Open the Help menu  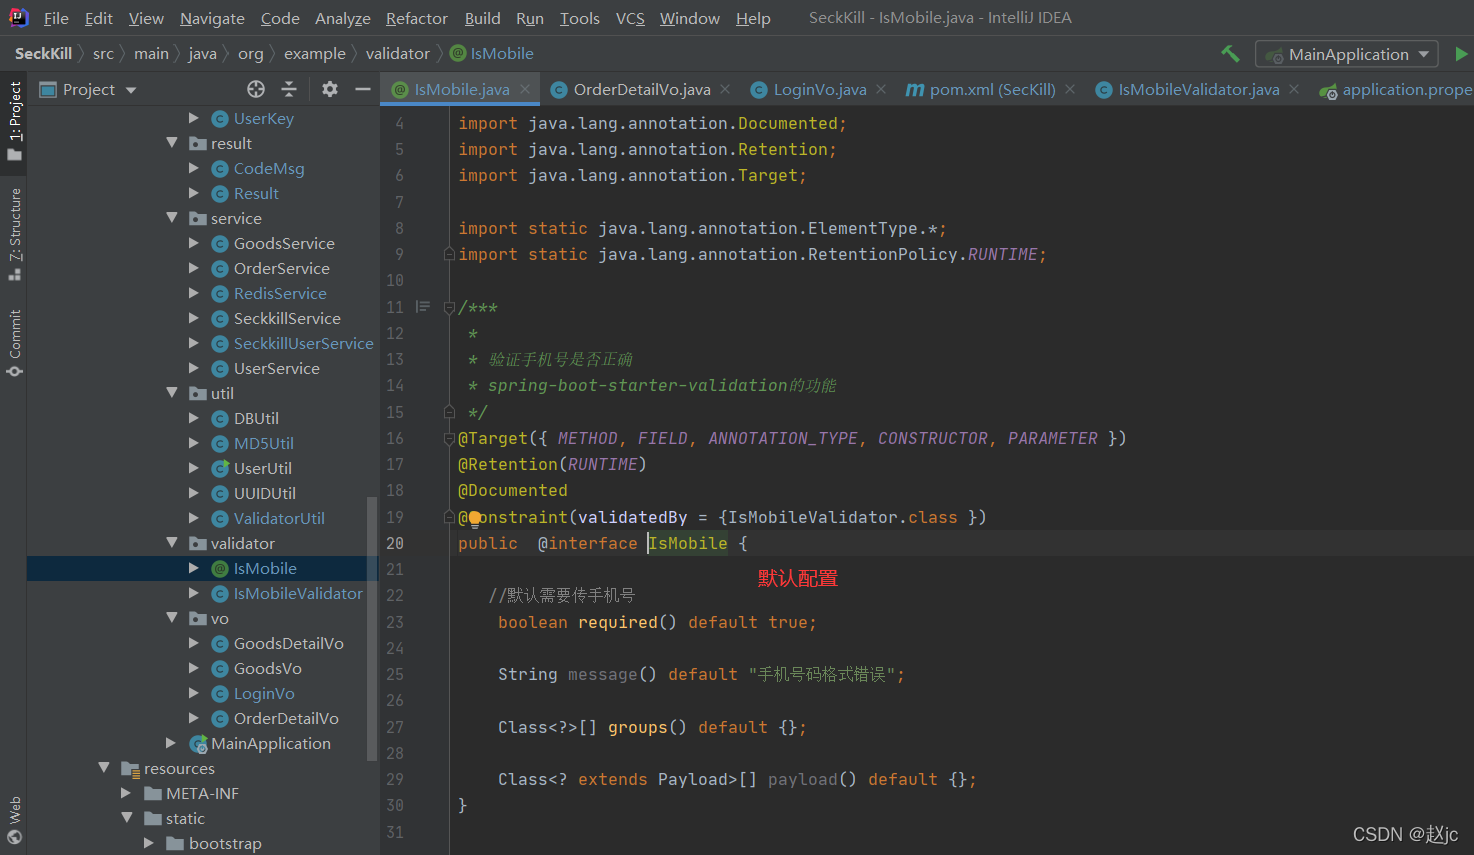coord(753,18)
